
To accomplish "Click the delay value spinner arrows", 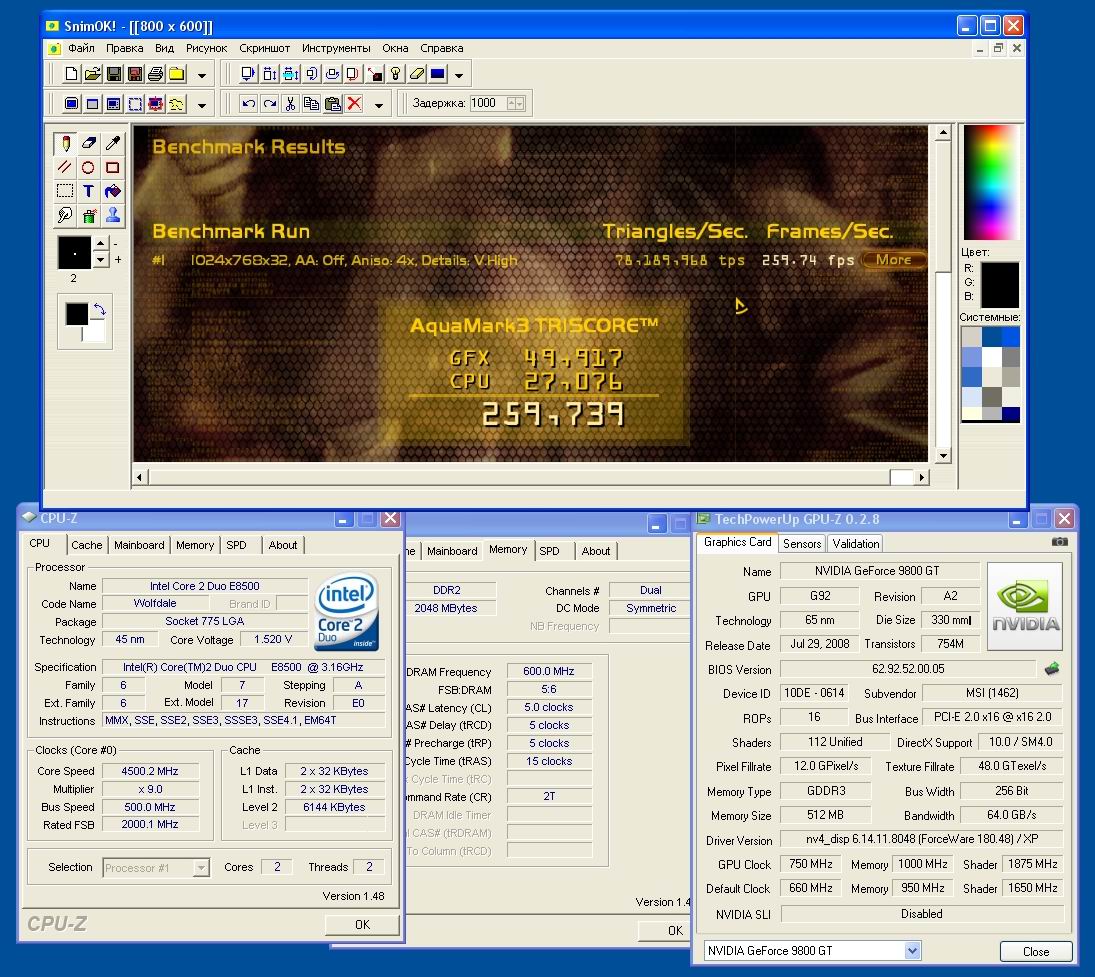I will (515, 103).
